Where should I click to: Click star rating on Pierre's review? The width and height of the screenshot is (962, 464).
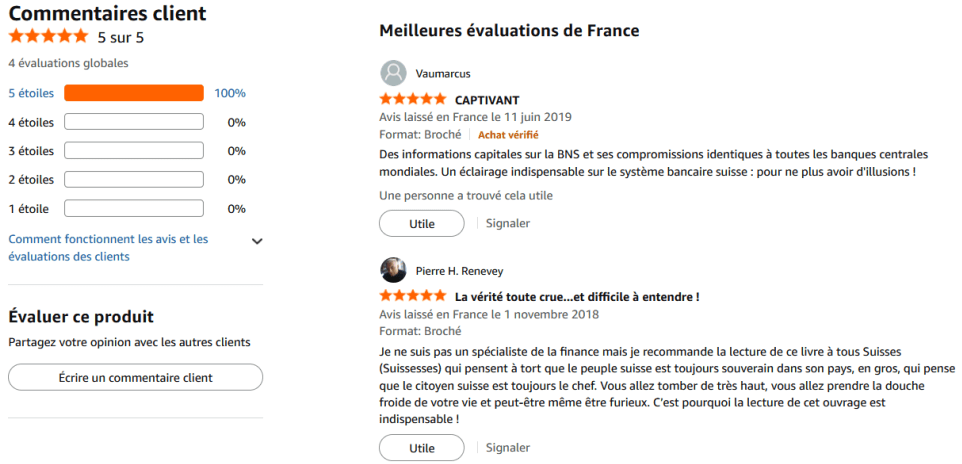(x=413, y=297)
